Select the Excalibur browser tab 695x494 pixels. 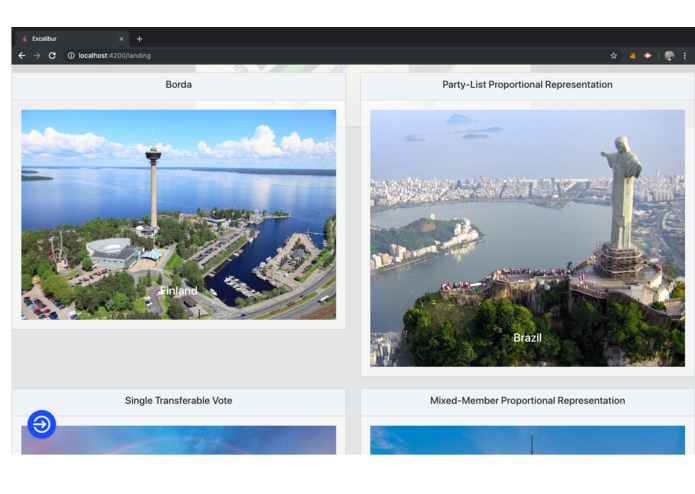pos(72,39)
